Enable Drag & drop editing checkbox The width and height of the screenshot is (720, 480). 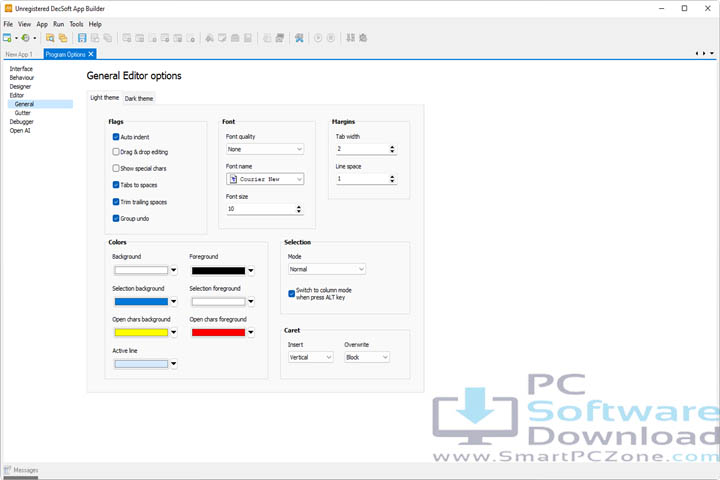tap(116, 152)
